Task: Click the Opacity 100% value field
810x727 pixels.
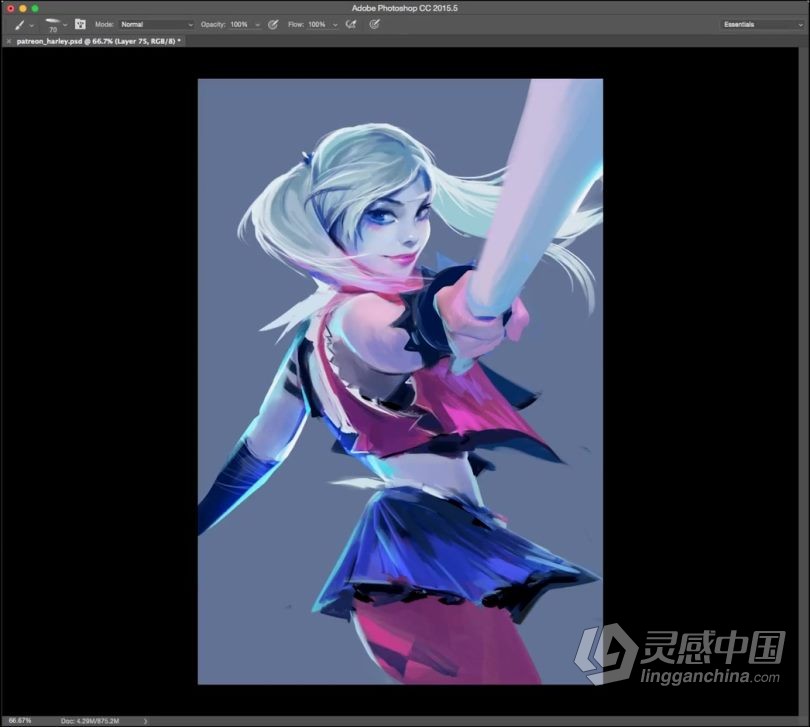Action: tap(239, 24)
